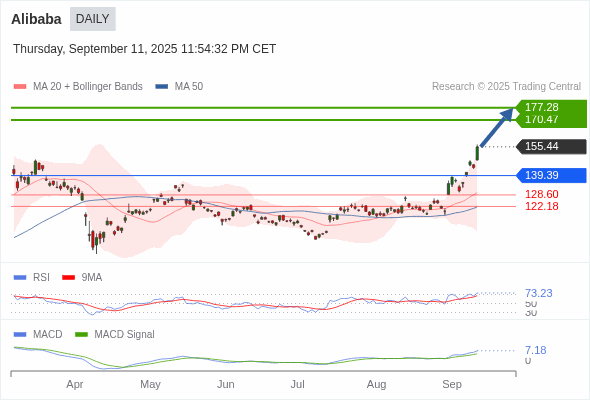590x400 pixels.
Task: Click the 122.18 red support value
Action: [x=541, y=206]
